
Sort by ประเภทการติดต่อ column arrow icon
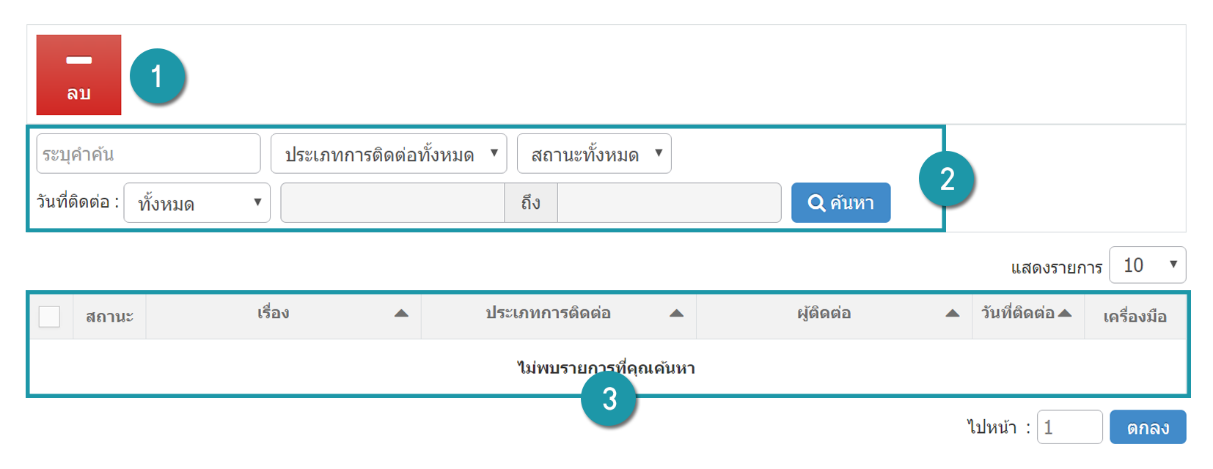click(676, 314)
